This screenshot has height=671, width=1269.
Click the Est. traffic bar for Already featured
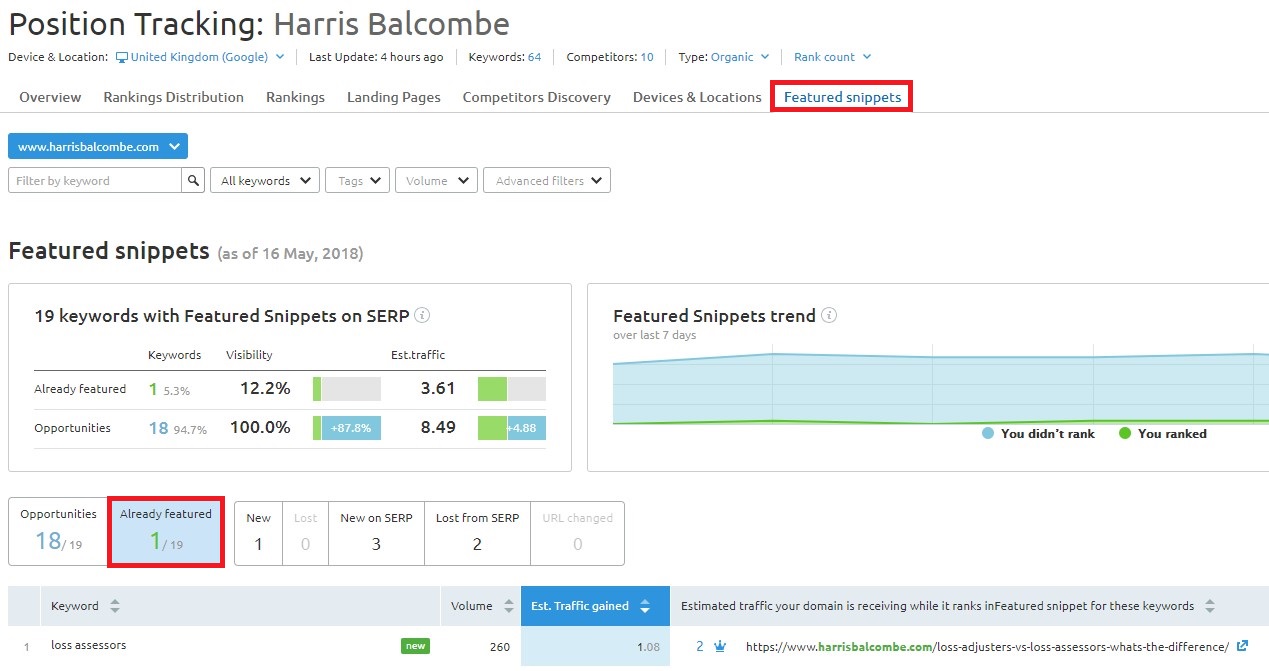pos(511,389)
